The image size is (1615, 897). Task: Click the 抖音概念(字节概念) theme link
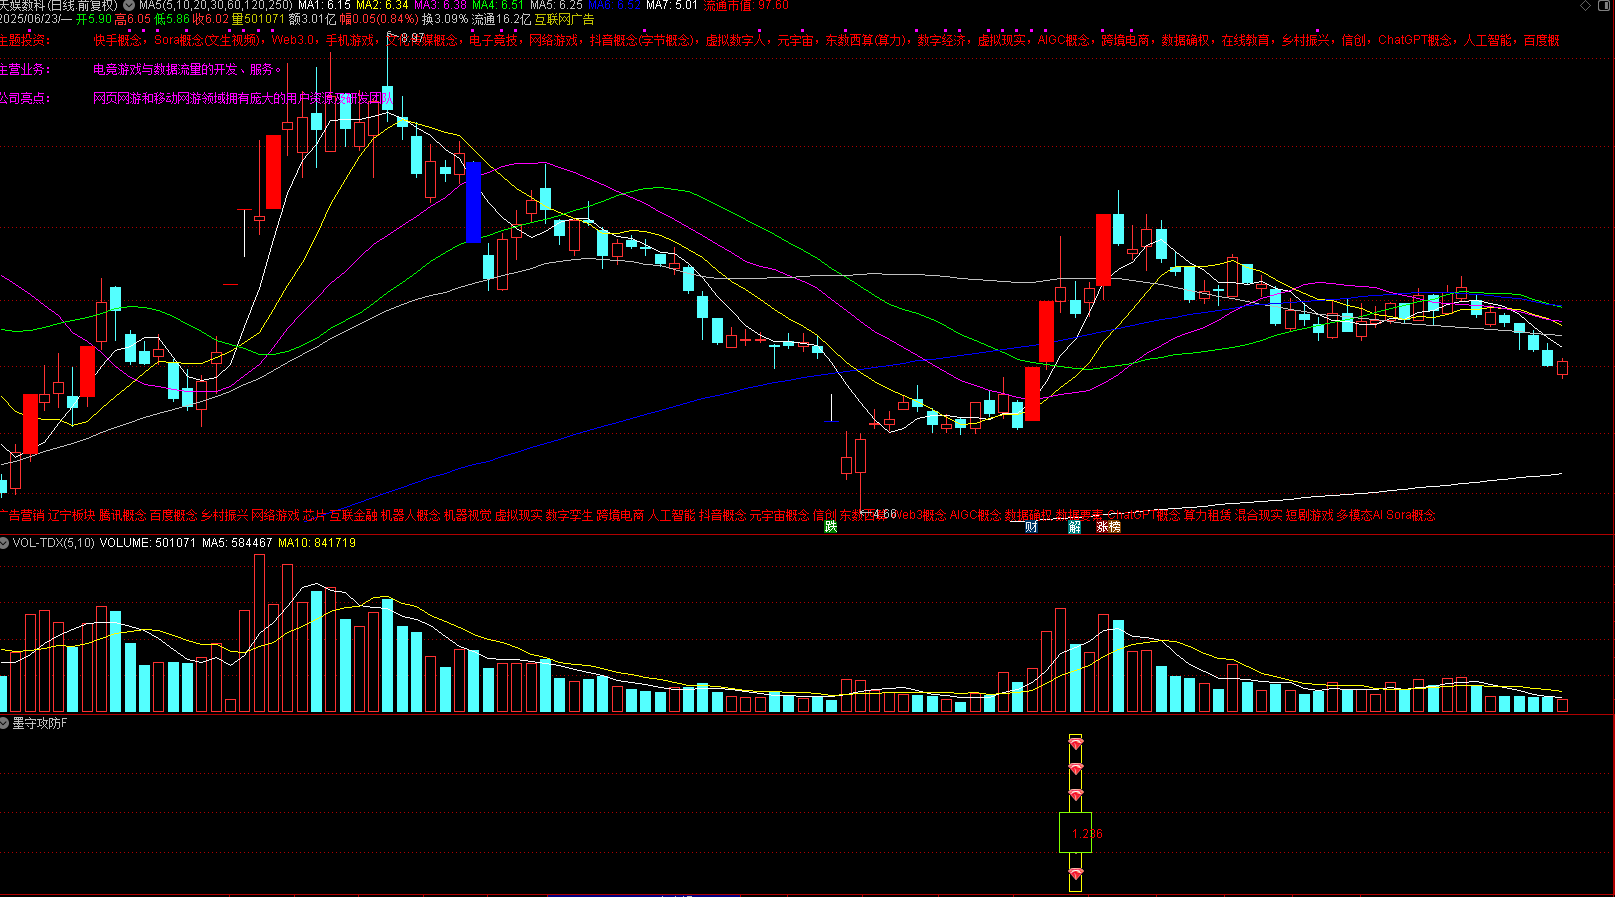641,41
